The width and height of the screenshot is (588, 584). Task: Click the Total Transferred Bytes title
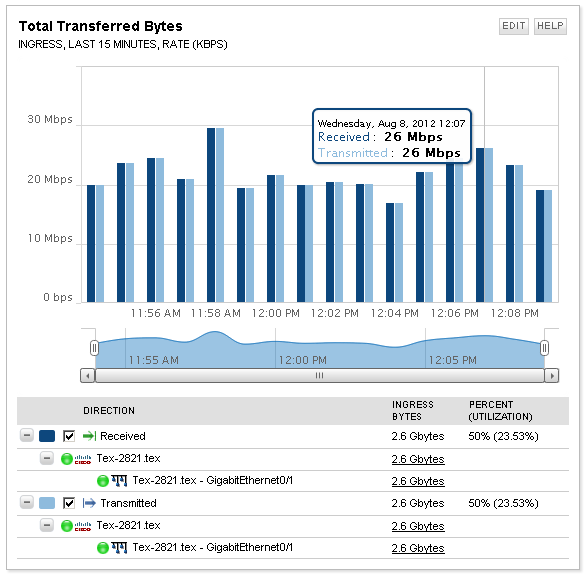pos(100,26)
